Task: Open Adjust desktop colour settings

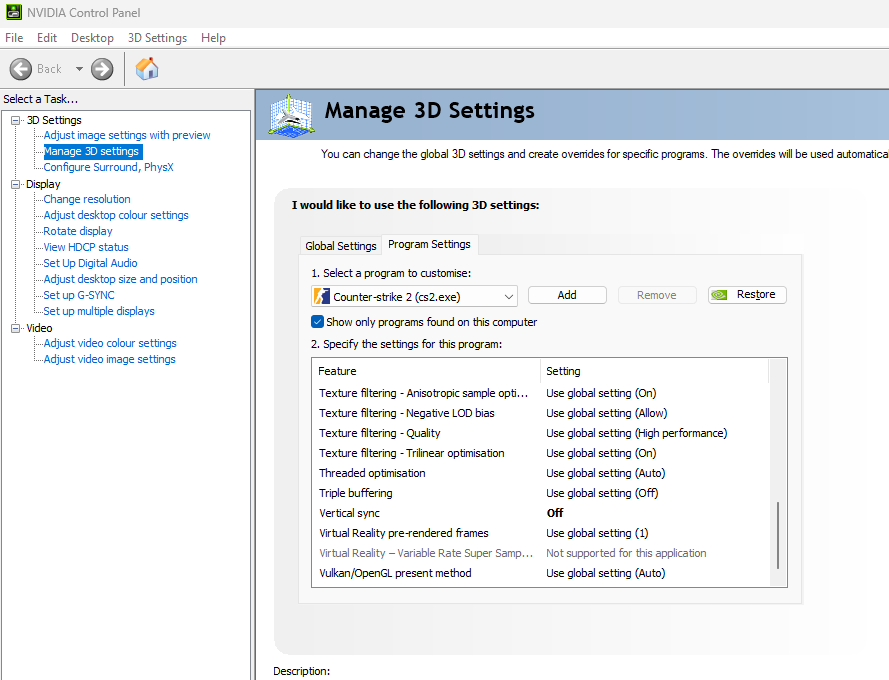Action: click(x=116, y=215)
